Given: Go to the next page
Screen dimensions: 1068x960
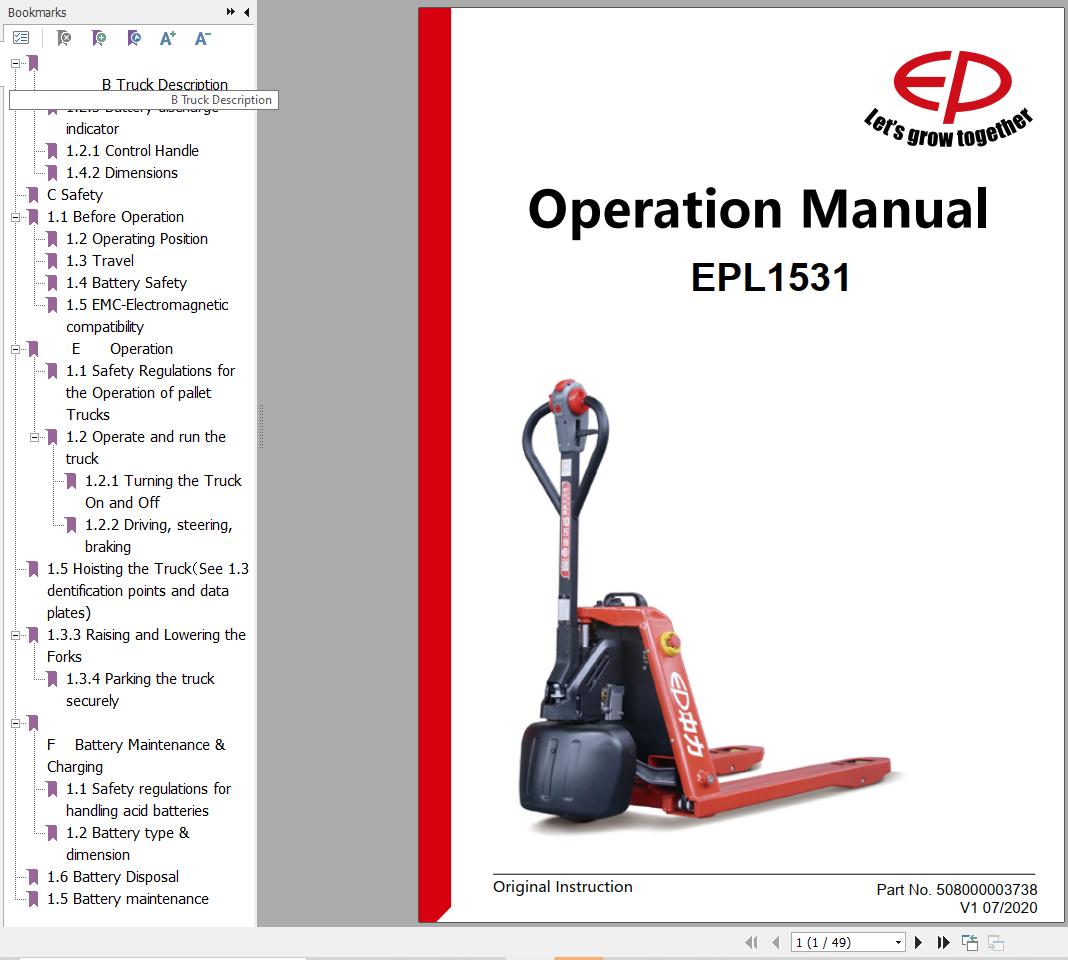Looking at the screenshot, I should 918,942.
